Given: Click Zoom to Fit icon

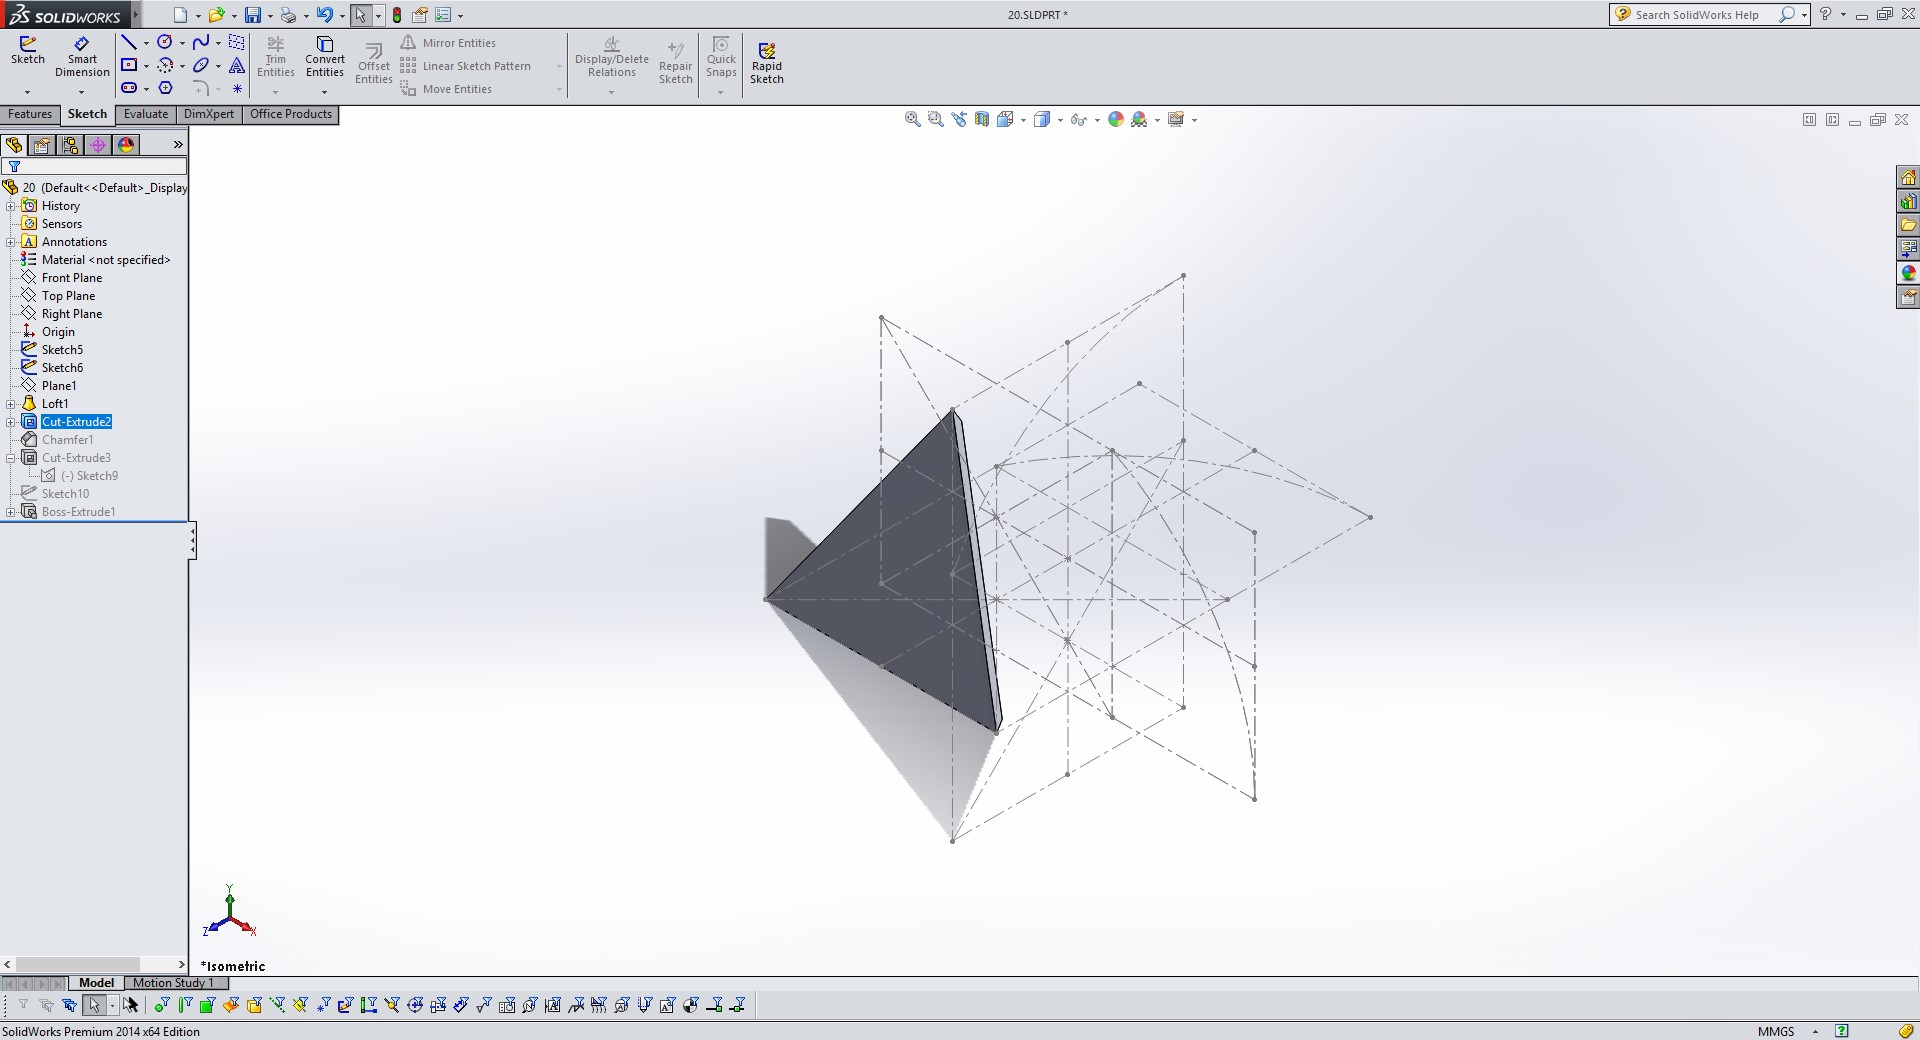Looking at the screenshot, I should (x=912, y=119).
